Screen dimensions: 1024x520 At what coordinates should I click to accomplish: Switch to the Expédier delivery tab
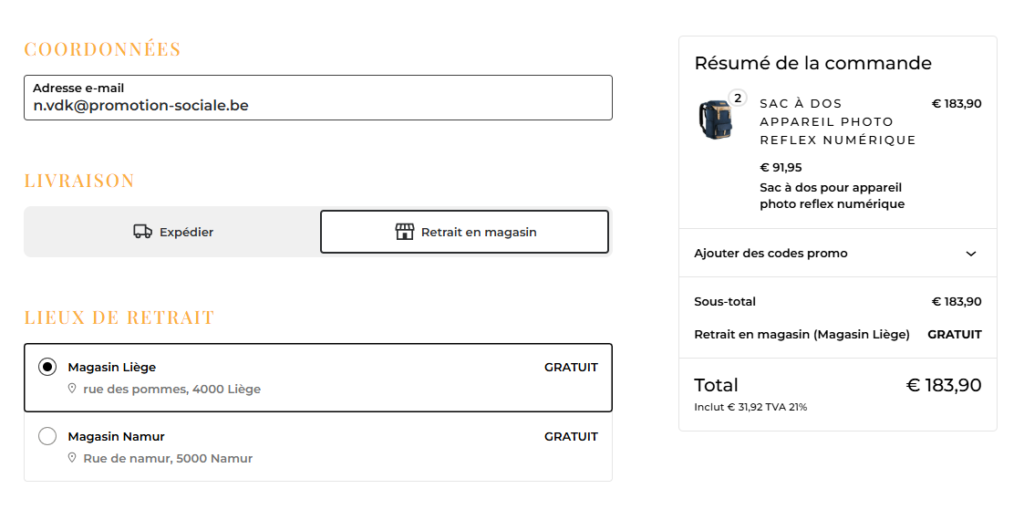coord(173,232)
